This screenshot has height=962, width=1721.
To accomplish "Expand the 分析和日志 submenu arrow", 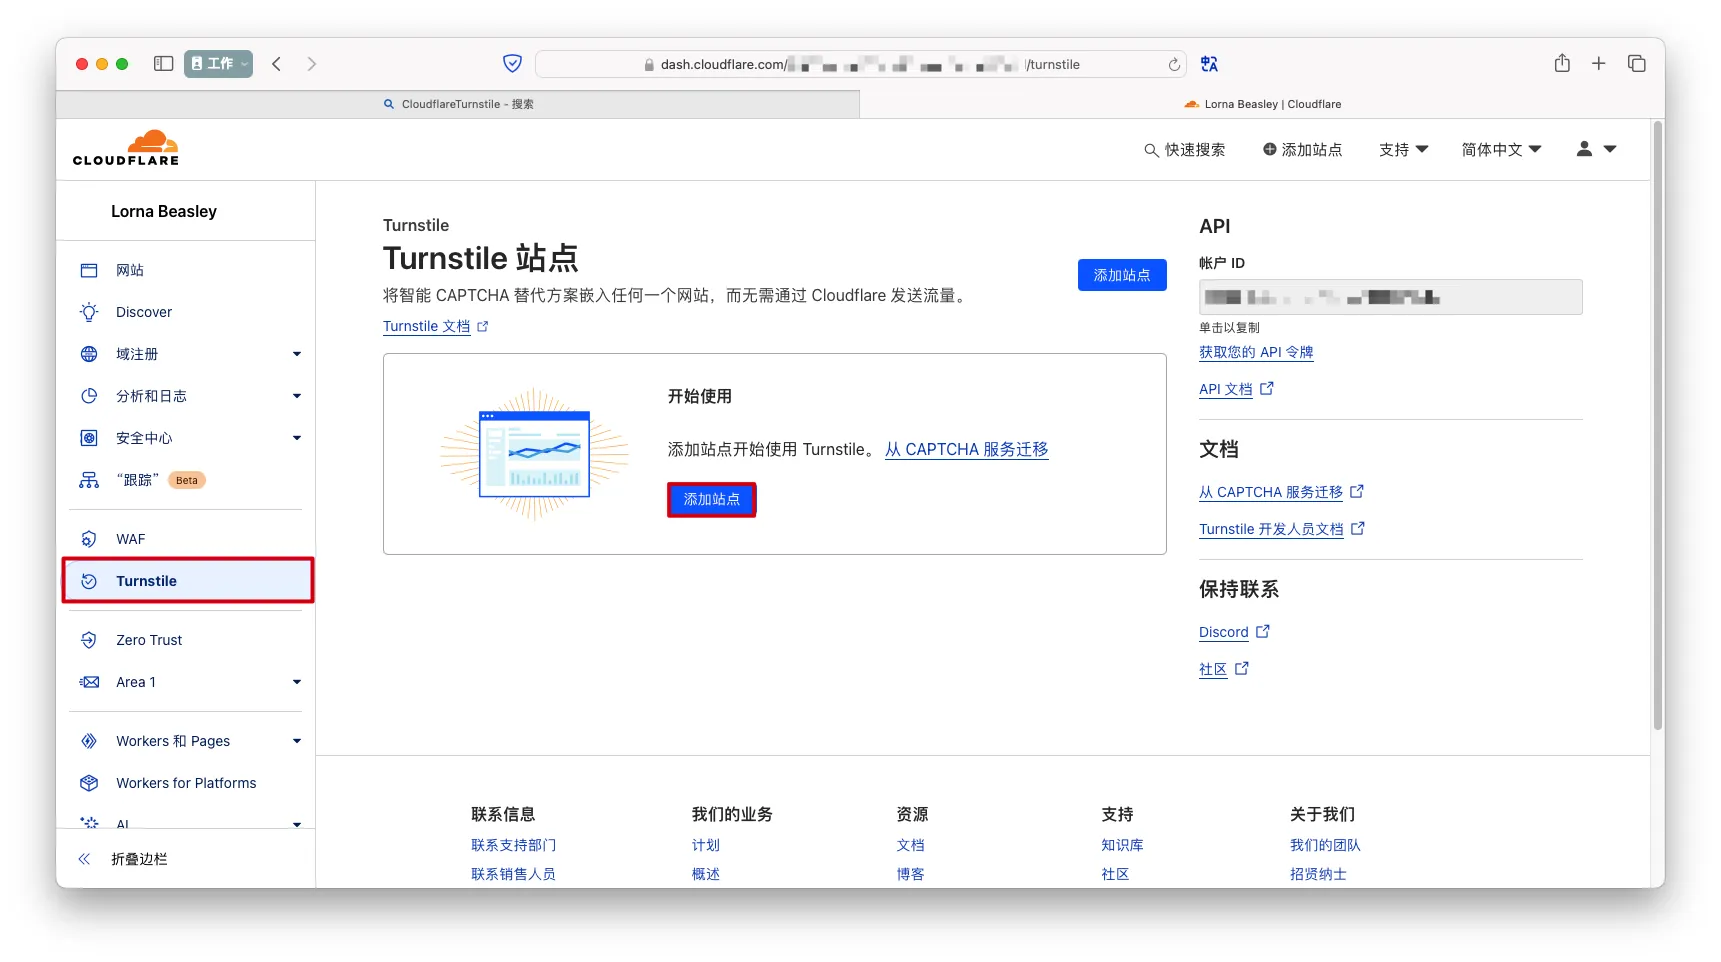I will (297, 396).
